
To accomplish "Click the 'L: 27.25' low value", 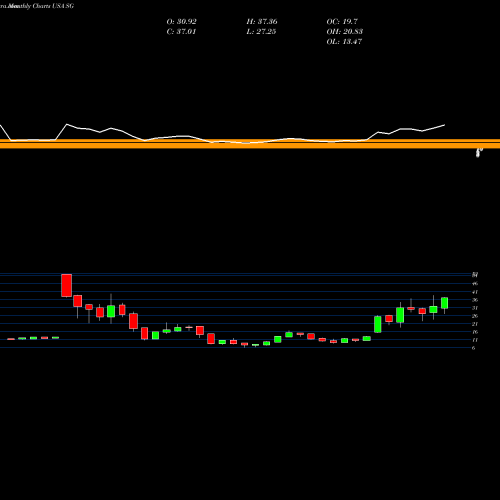I will [x=261, y=32].
